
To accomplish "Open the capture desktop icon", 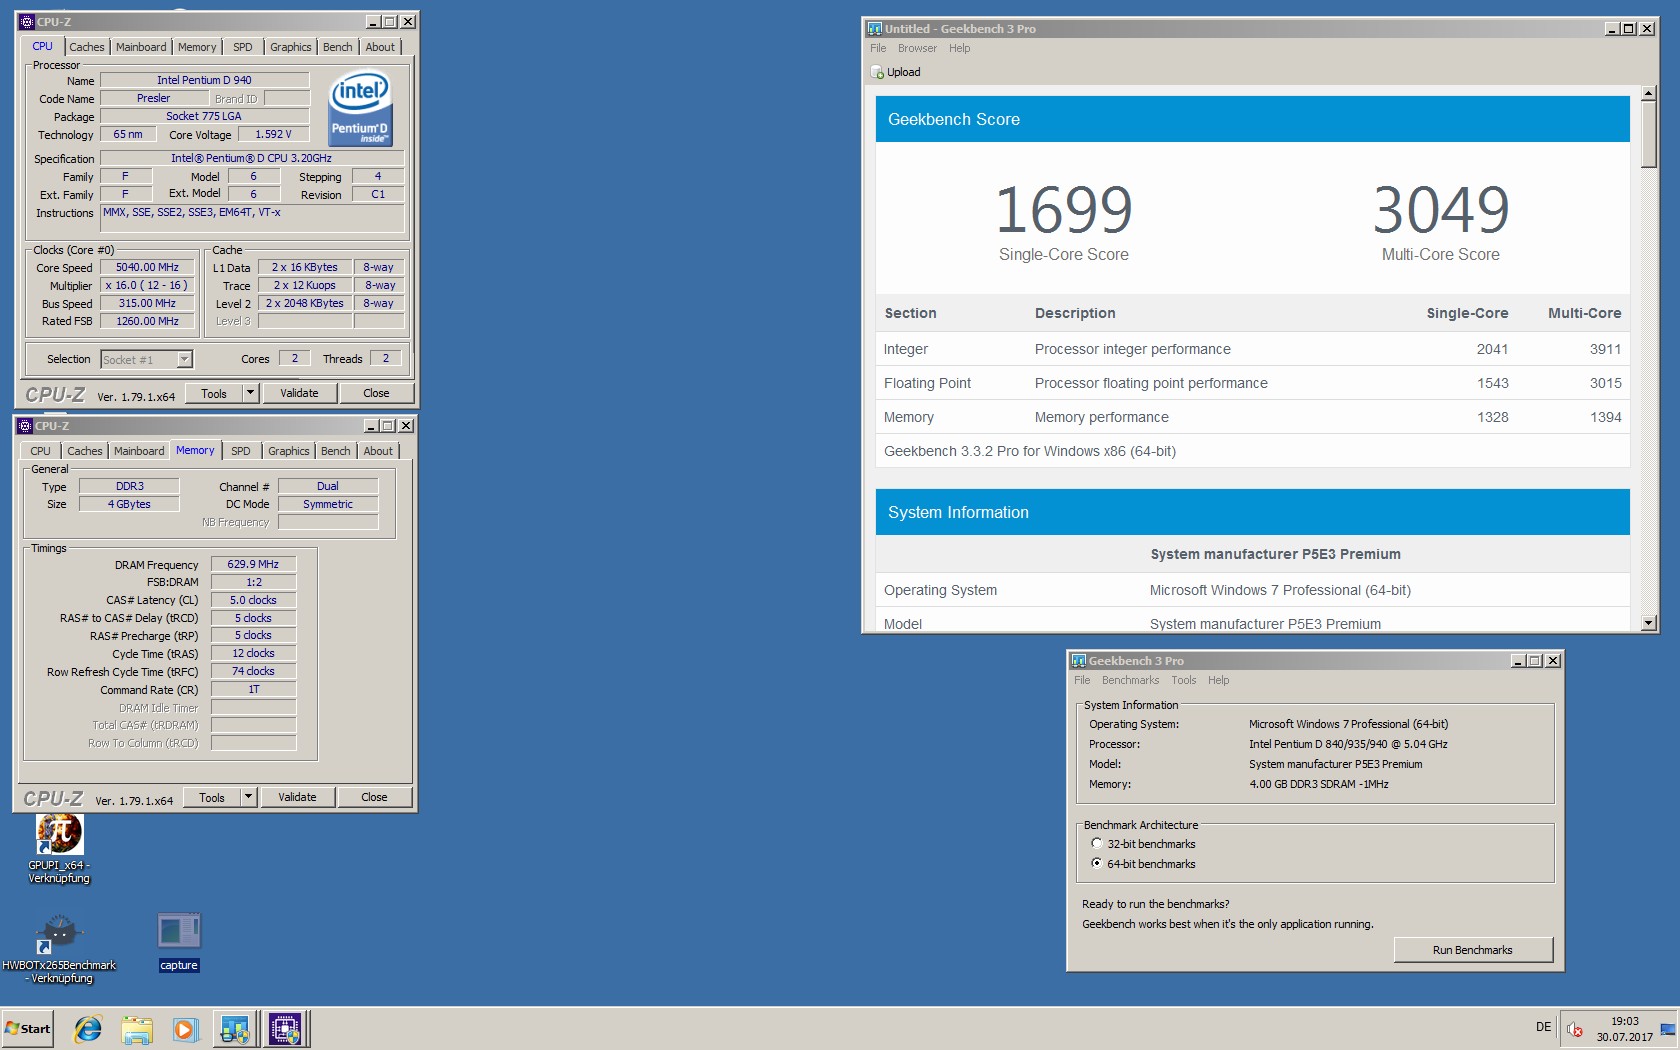I will 179,942.
